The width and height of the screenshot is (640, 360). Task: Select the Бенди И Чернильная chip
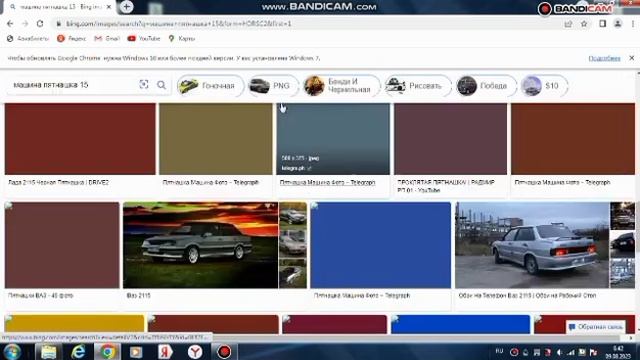point(341,86)
